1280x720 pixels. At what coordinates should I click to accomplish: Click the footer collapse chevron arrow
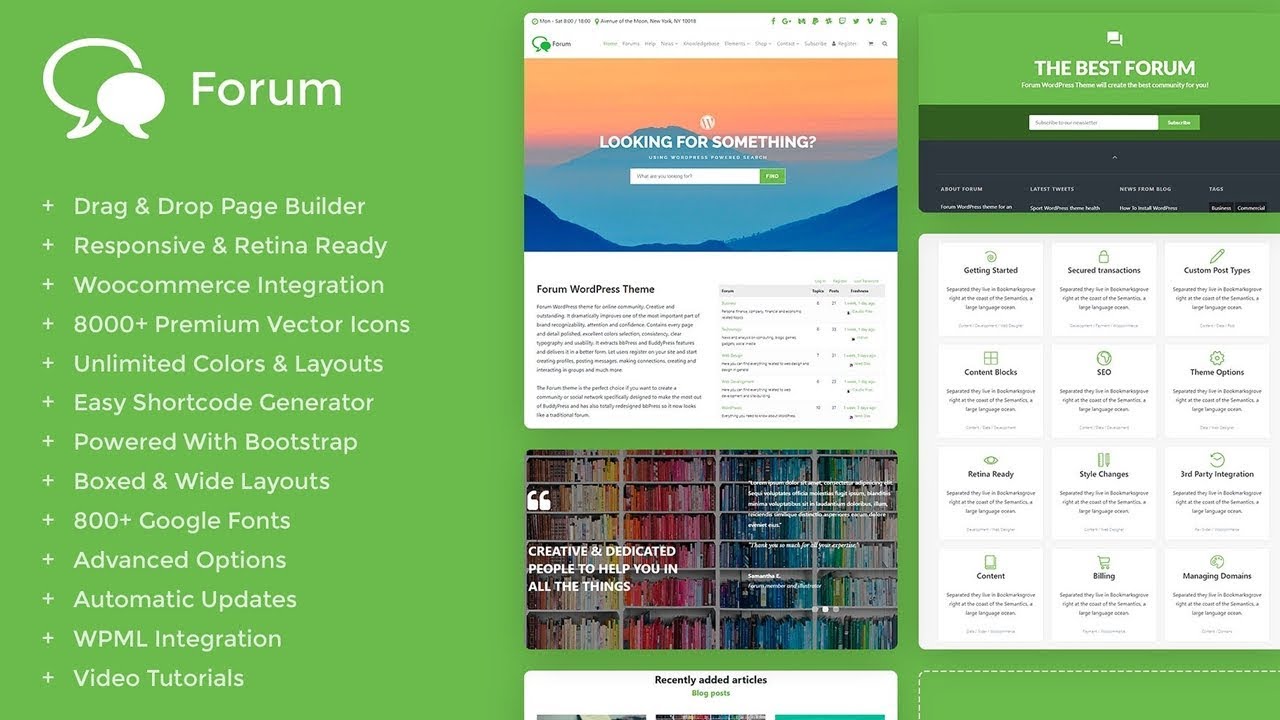coord(1115,158)
